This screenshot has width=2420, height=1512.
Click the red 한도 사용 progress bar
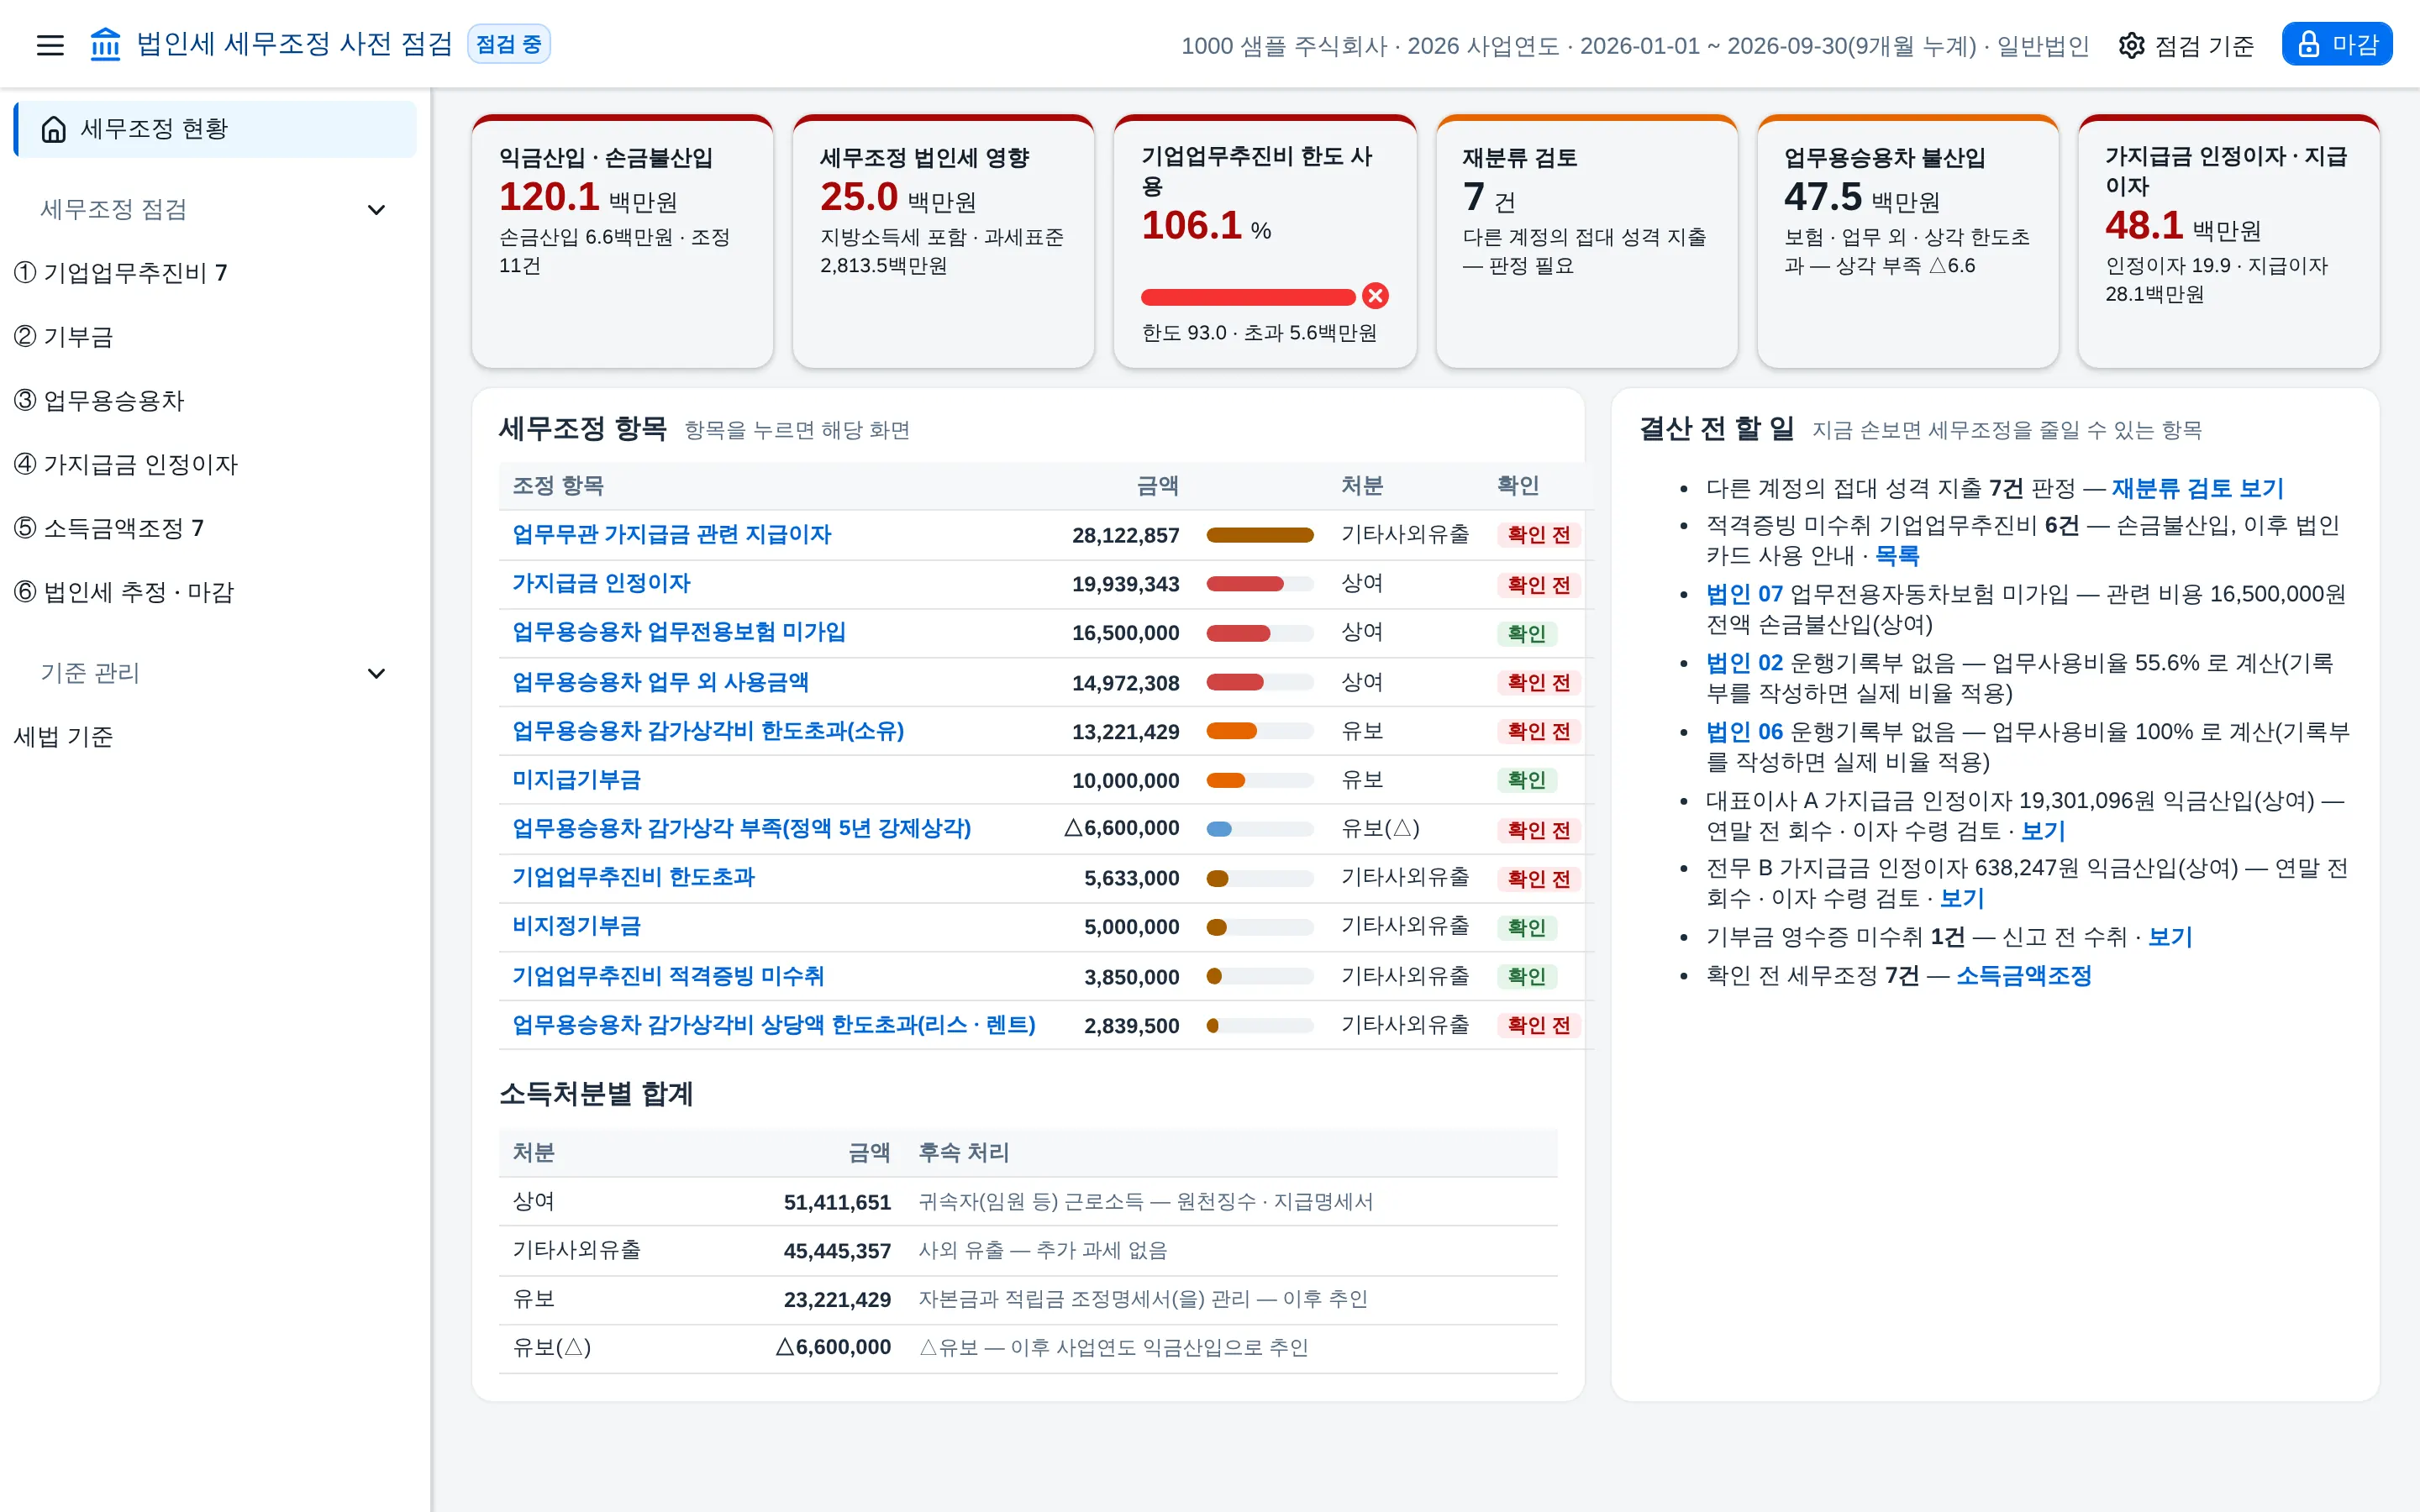pos(1247,297)
